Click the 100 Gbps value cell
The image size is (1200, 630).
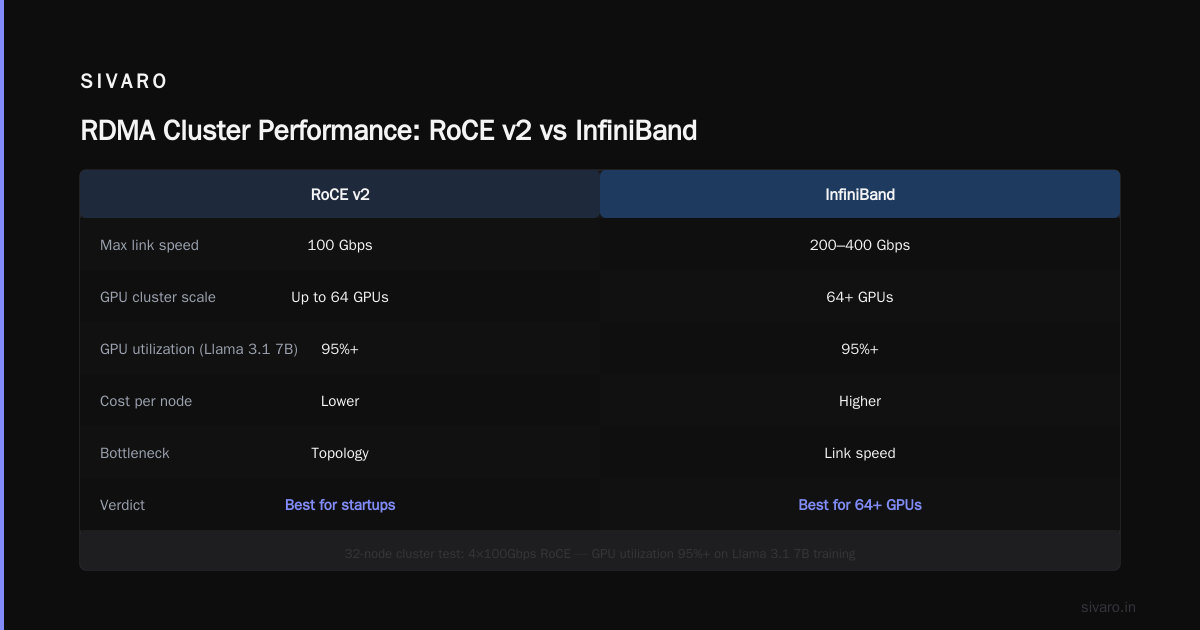click(340, 245)
